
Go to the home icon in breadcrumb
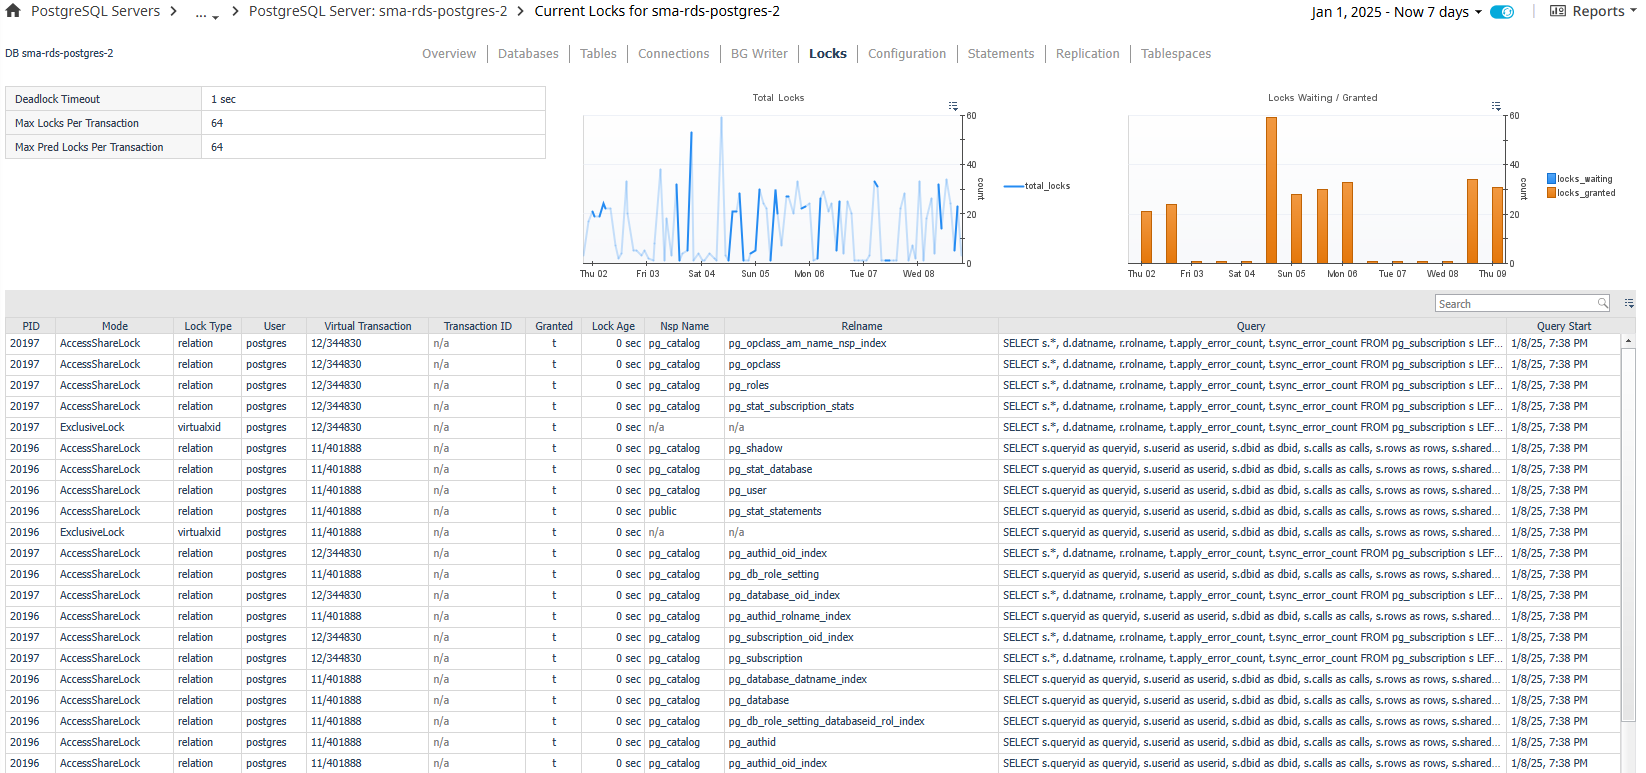pos(13,11)
